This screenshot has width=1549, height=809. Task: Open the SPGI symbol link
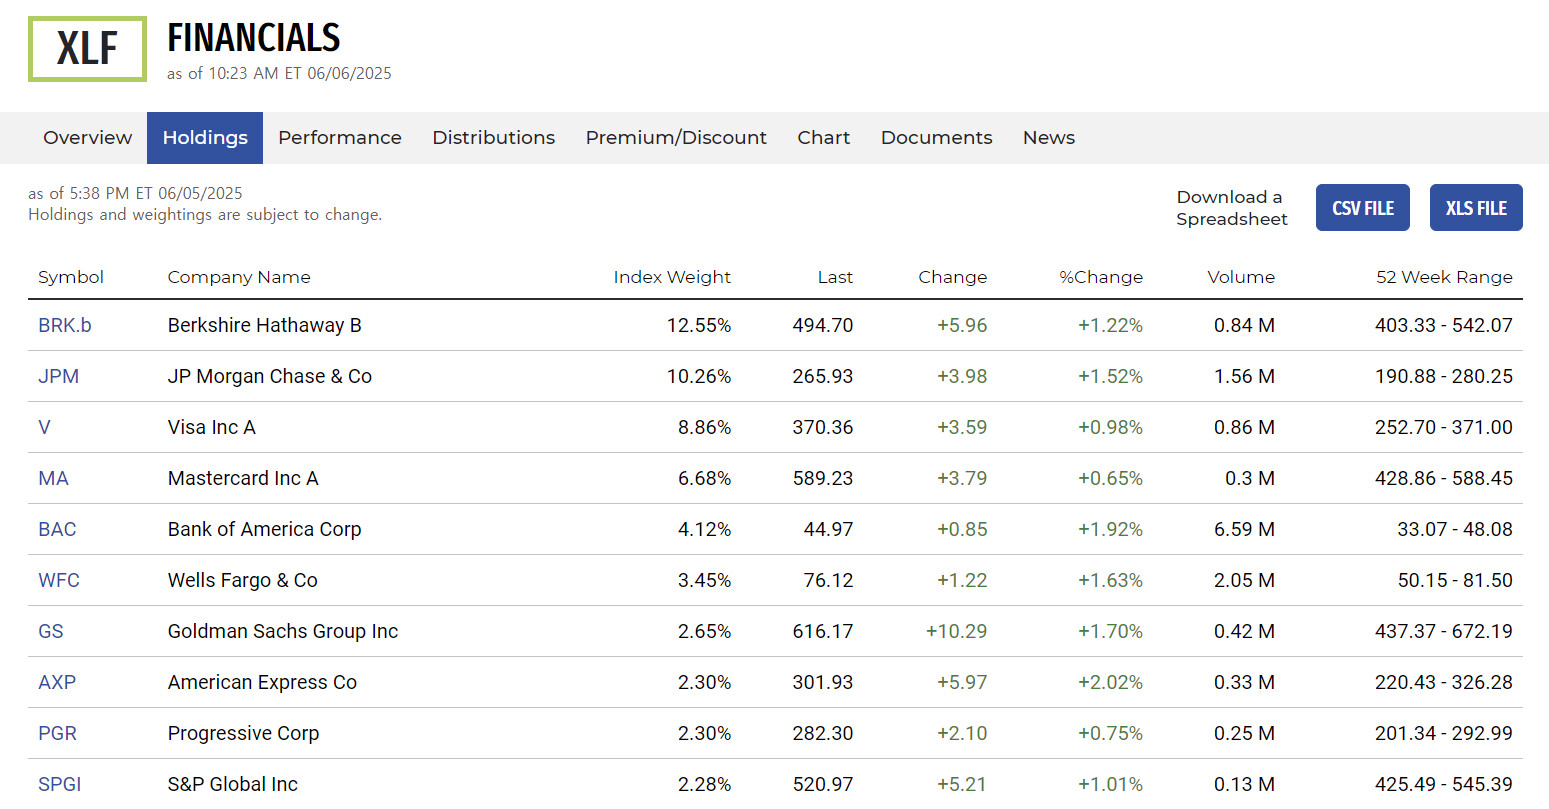point(60,785)
